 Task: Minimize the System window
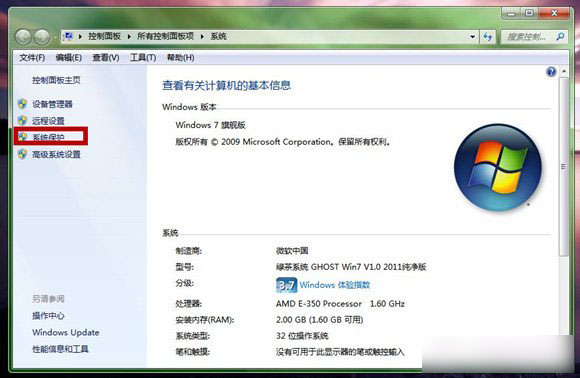512,13
